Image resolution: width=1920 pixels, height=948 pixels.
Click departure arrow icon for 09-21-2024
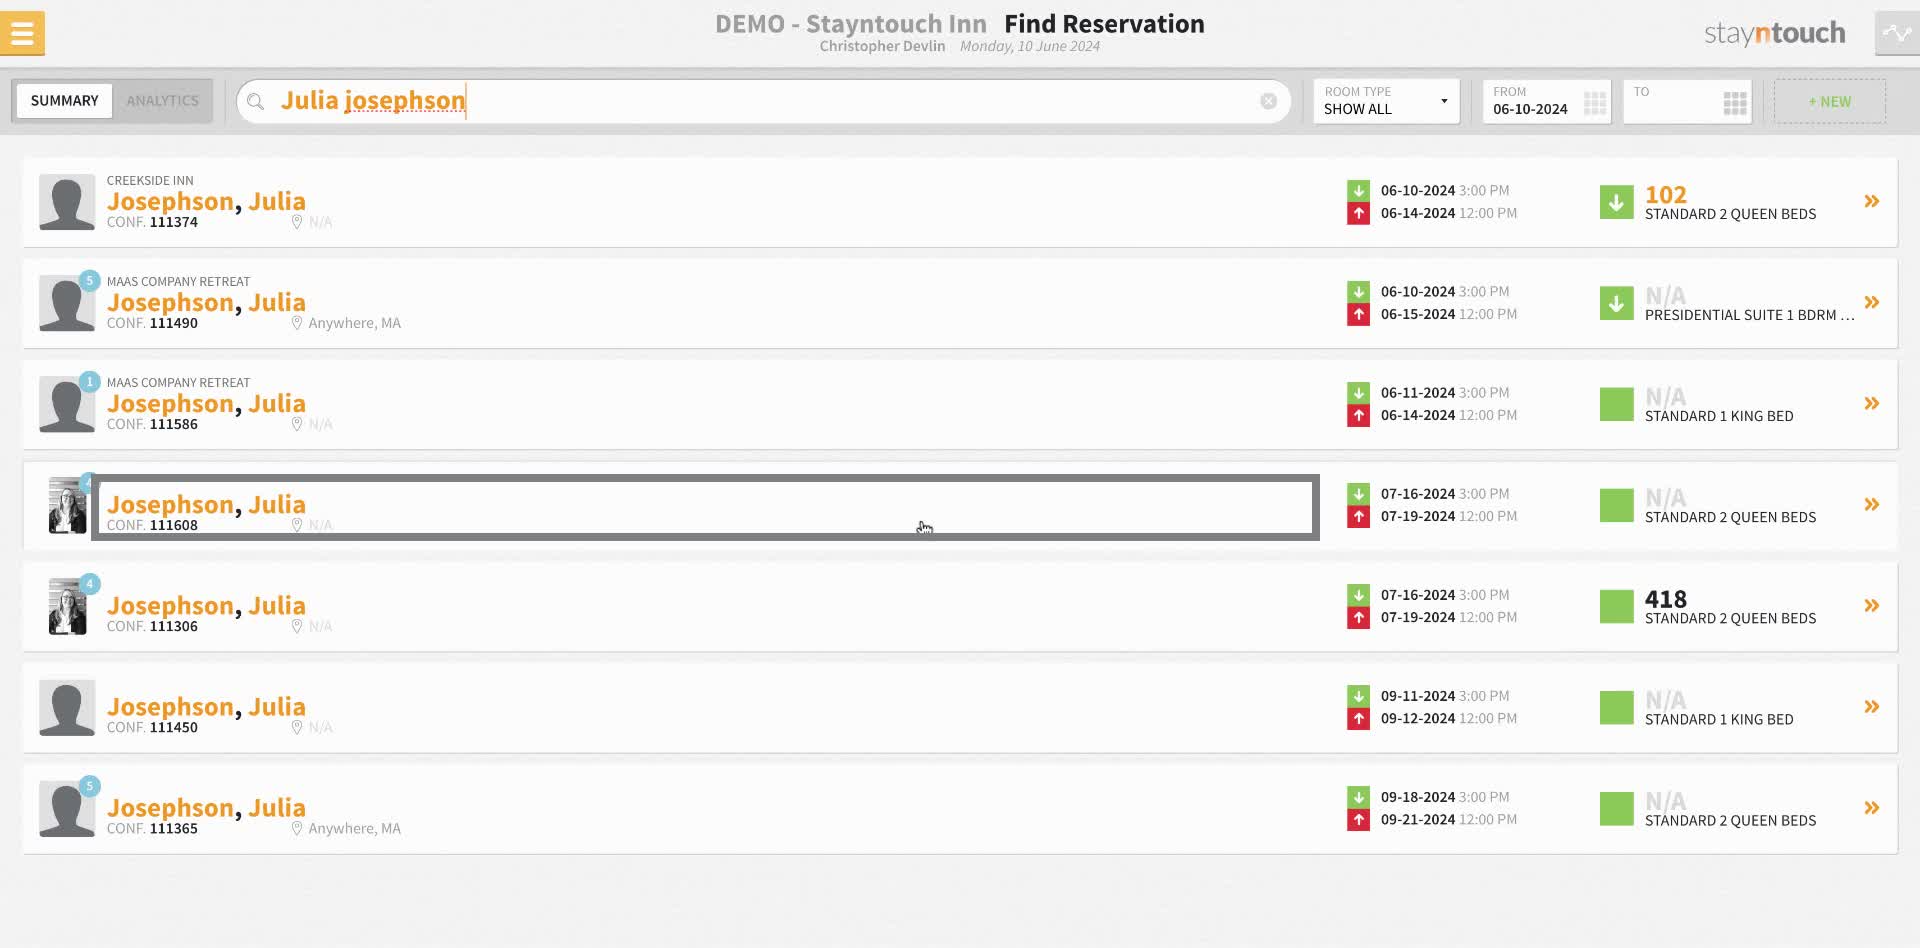click(x=1358, y=820)
